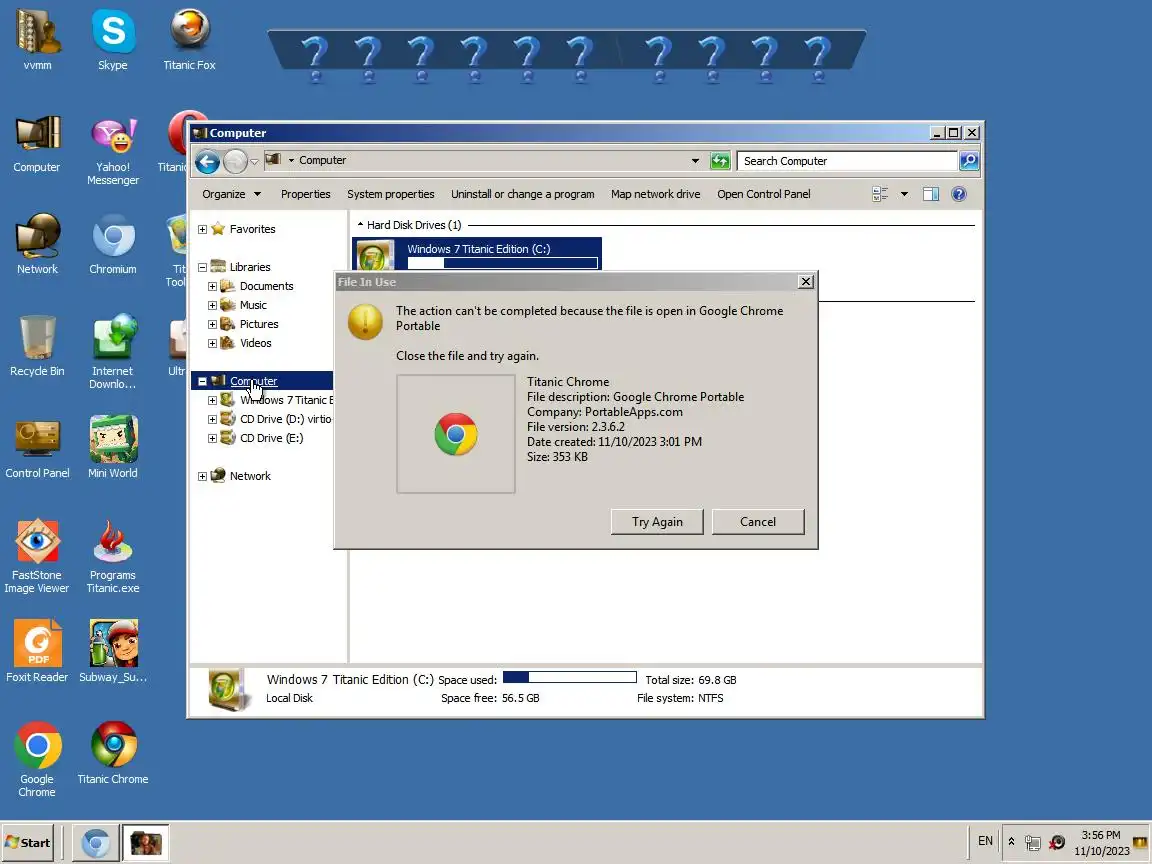Image resolution: width=1152 pixels, height=864 pixels.
Task: Select Windows 7 Titanic Edition (C:) drive
Action: tap(477, 254)
